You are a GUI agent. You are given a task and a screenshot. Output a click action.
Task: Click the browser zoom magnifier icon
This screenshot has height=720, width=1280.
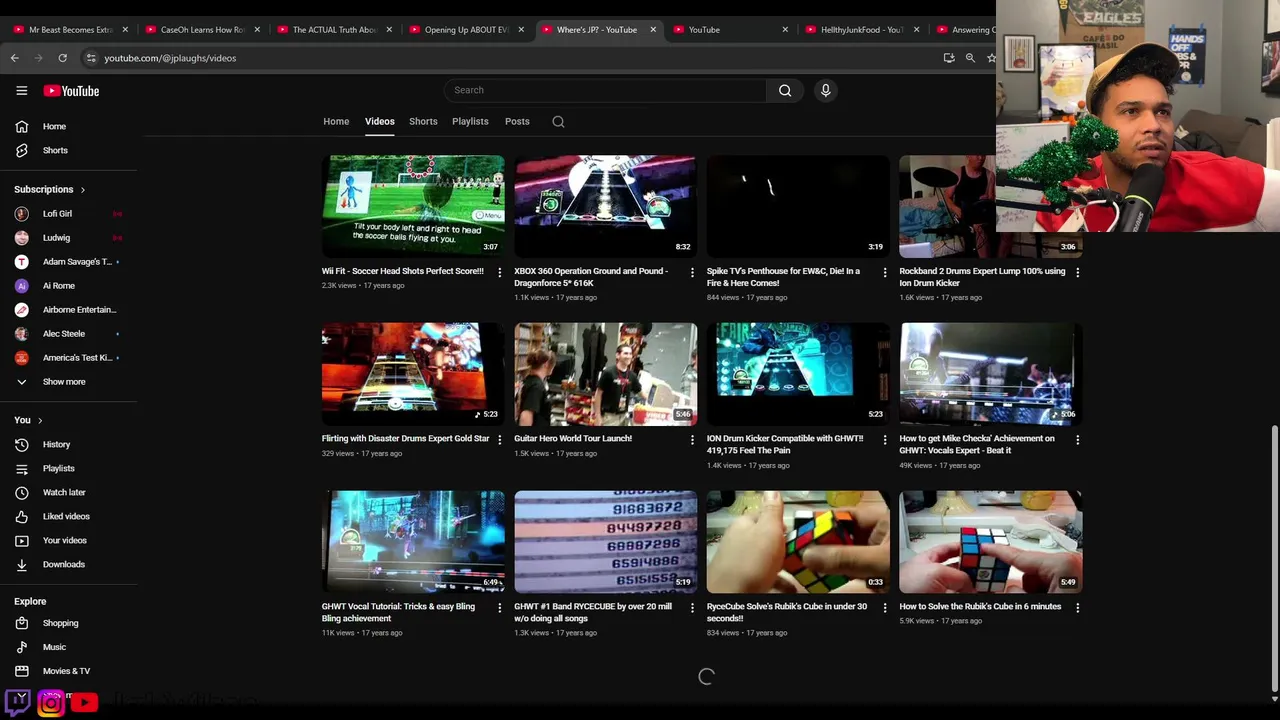(970, 58)
